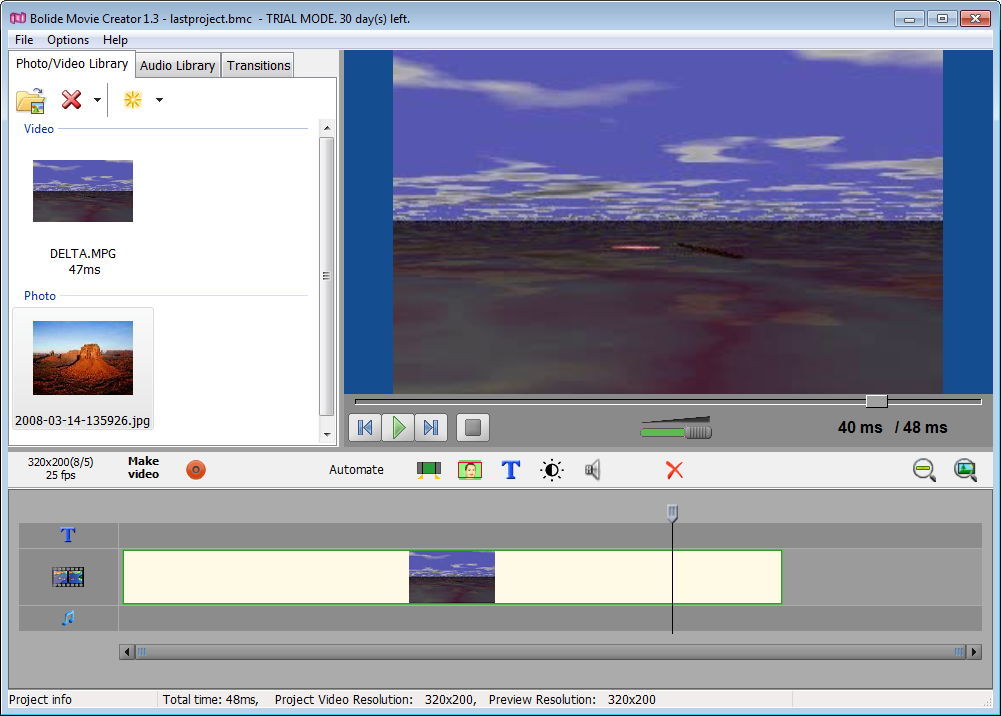
Task: Click the text track T icon
Action: coord(68,535)
